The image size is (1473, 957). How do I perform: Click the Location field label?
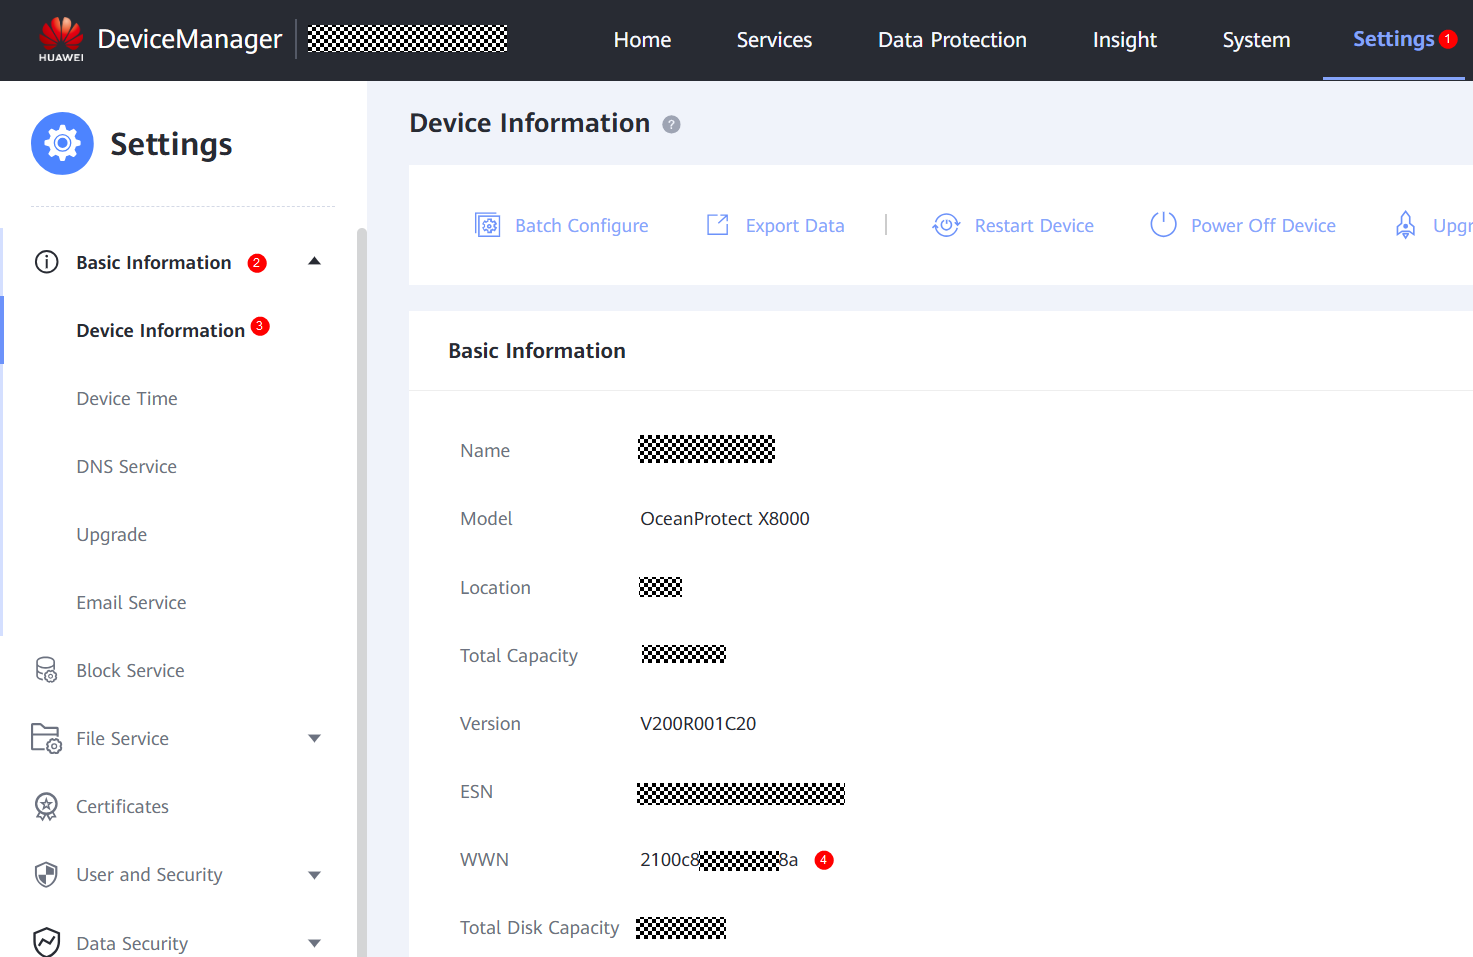(495, 587)
